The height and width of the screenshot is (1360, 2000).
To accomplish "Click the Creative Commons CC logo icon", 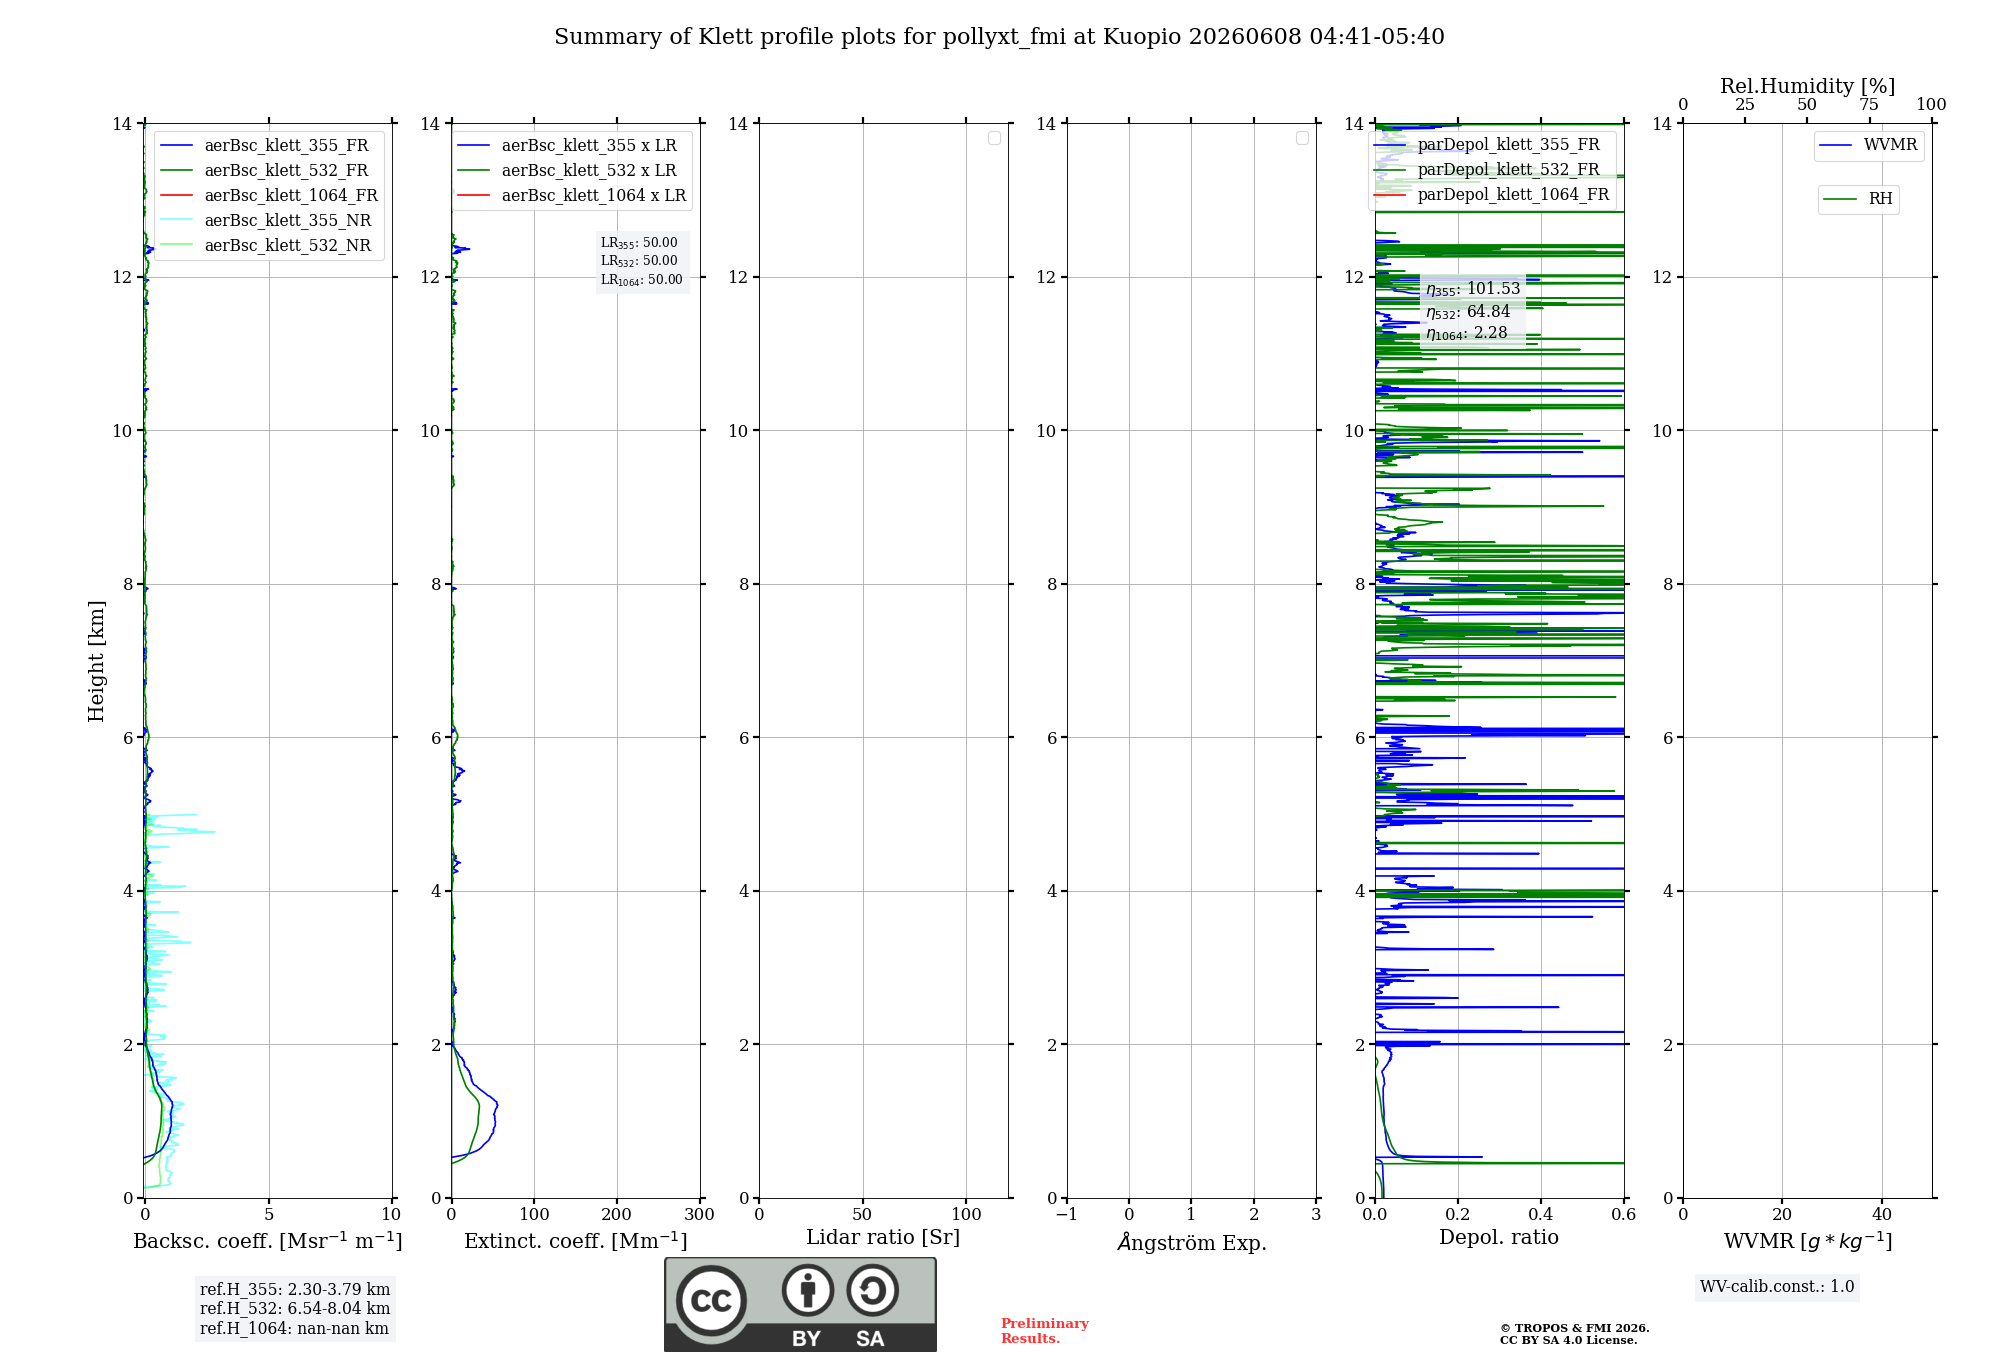I will pos(711,1300).
